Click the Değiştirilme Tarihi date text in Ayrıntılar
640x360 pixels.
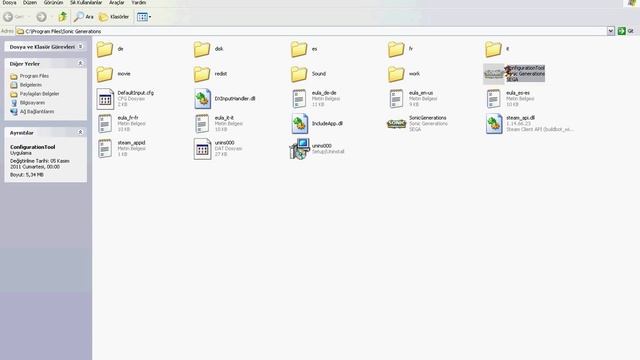40,164
